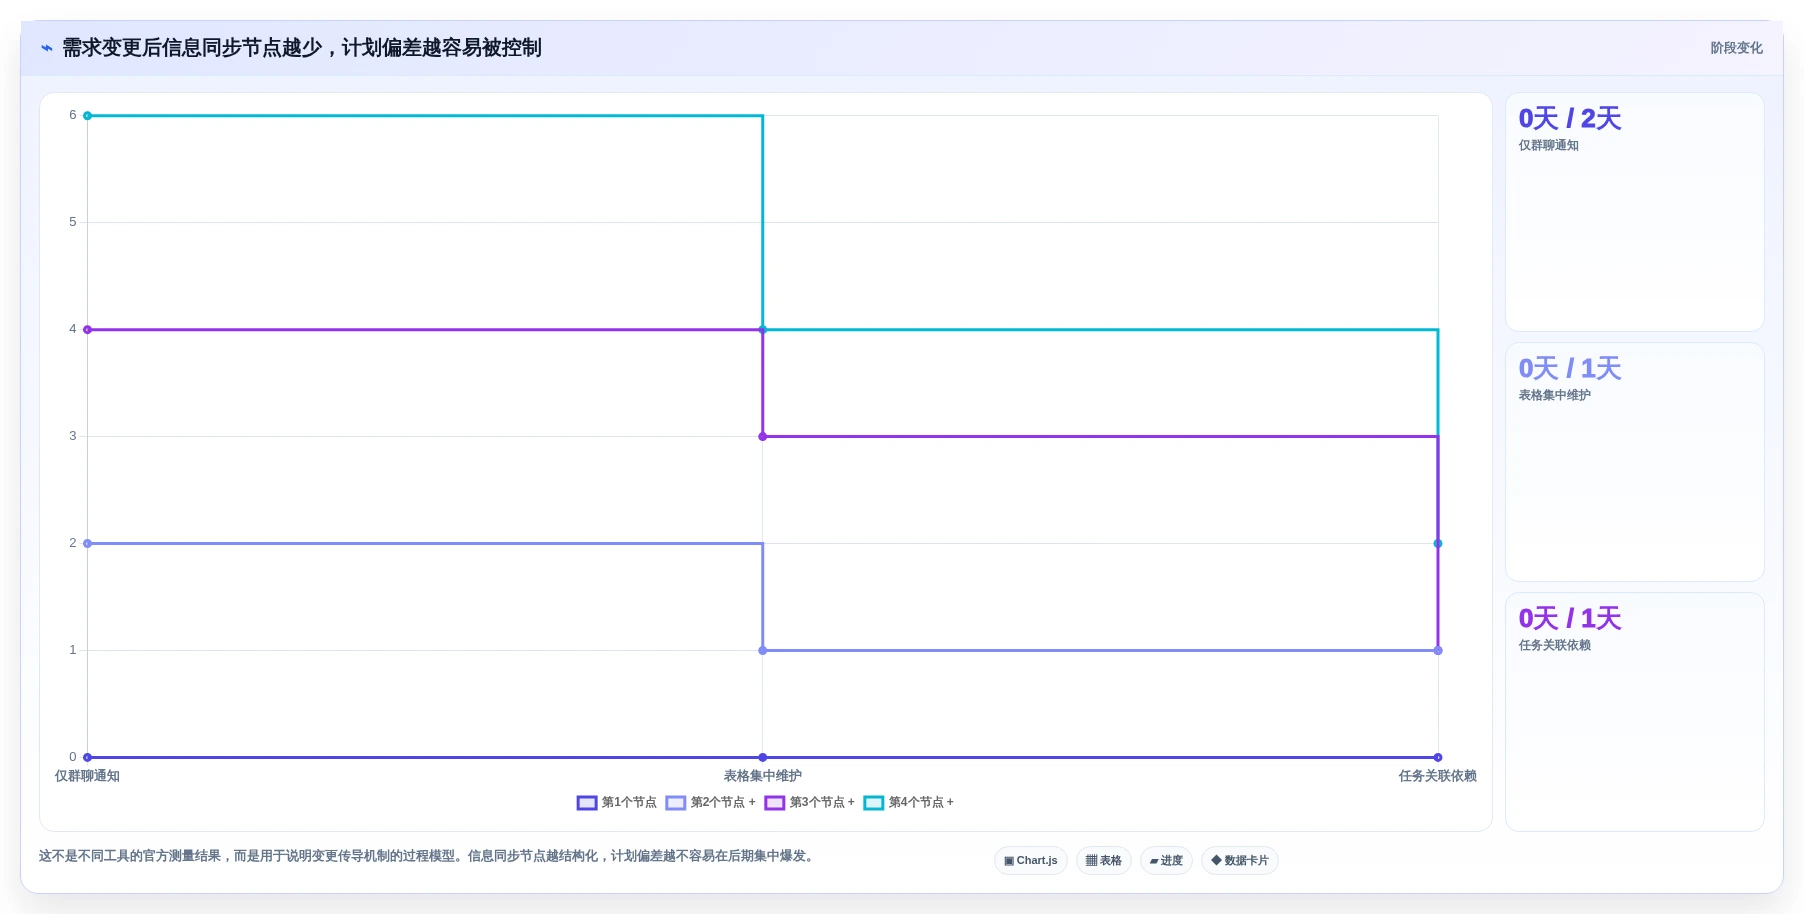Screen dimensions: 1804x914
Task: Select the purple point at 仅群聊通知 value 4
Action: [88, 330]
